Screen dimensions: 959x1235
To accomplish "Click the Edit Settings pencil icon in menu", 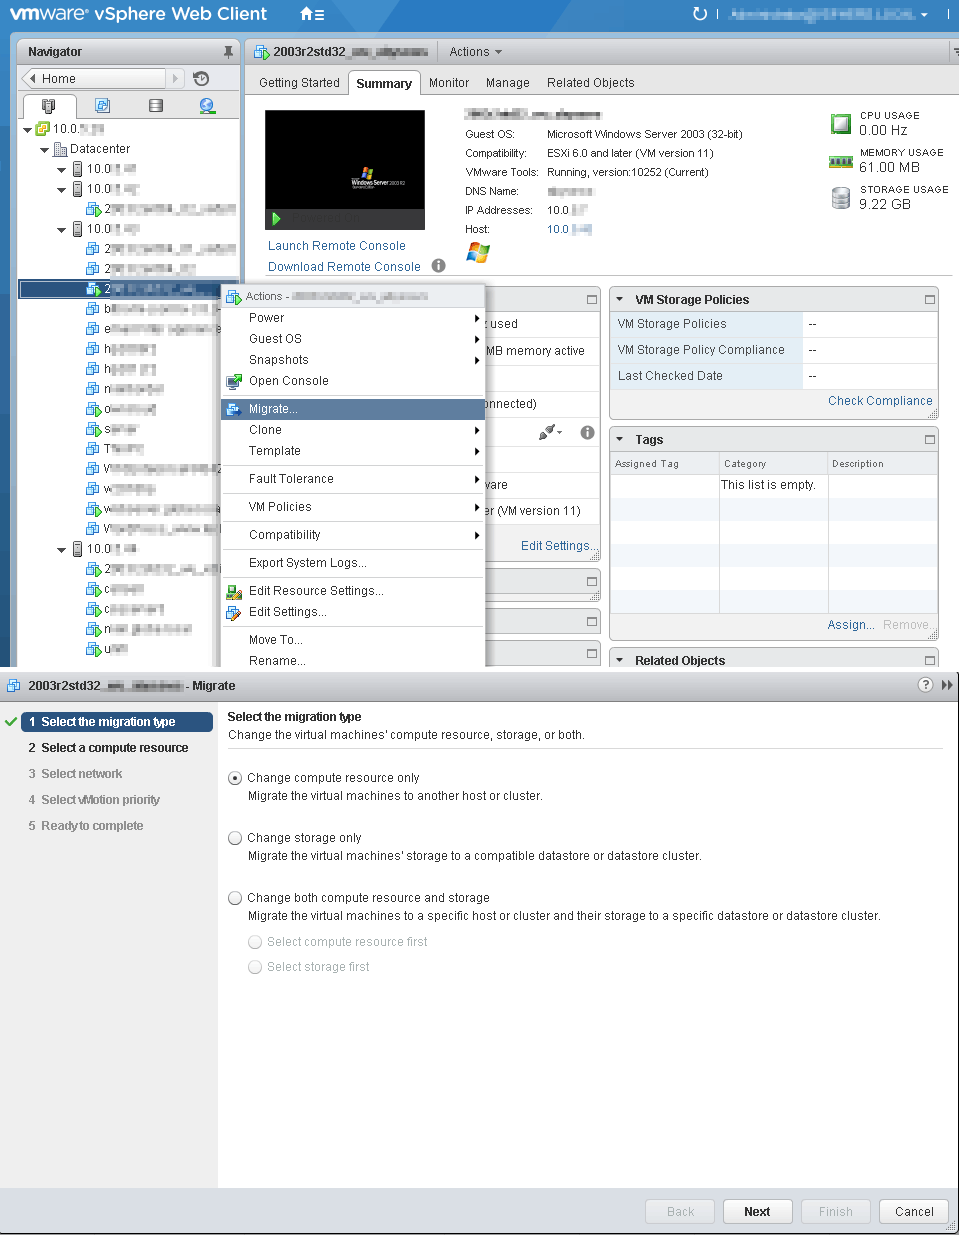I will pyautogui.click(x=234, y=612).
